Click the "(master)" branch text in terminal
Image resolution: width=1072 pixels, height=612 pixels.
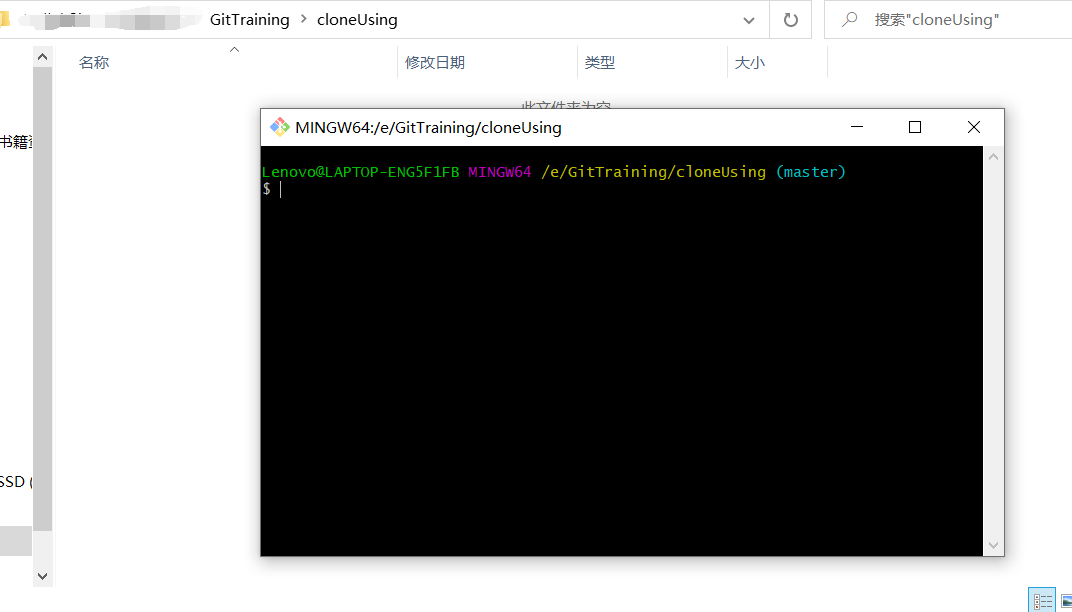pos(811,172)
